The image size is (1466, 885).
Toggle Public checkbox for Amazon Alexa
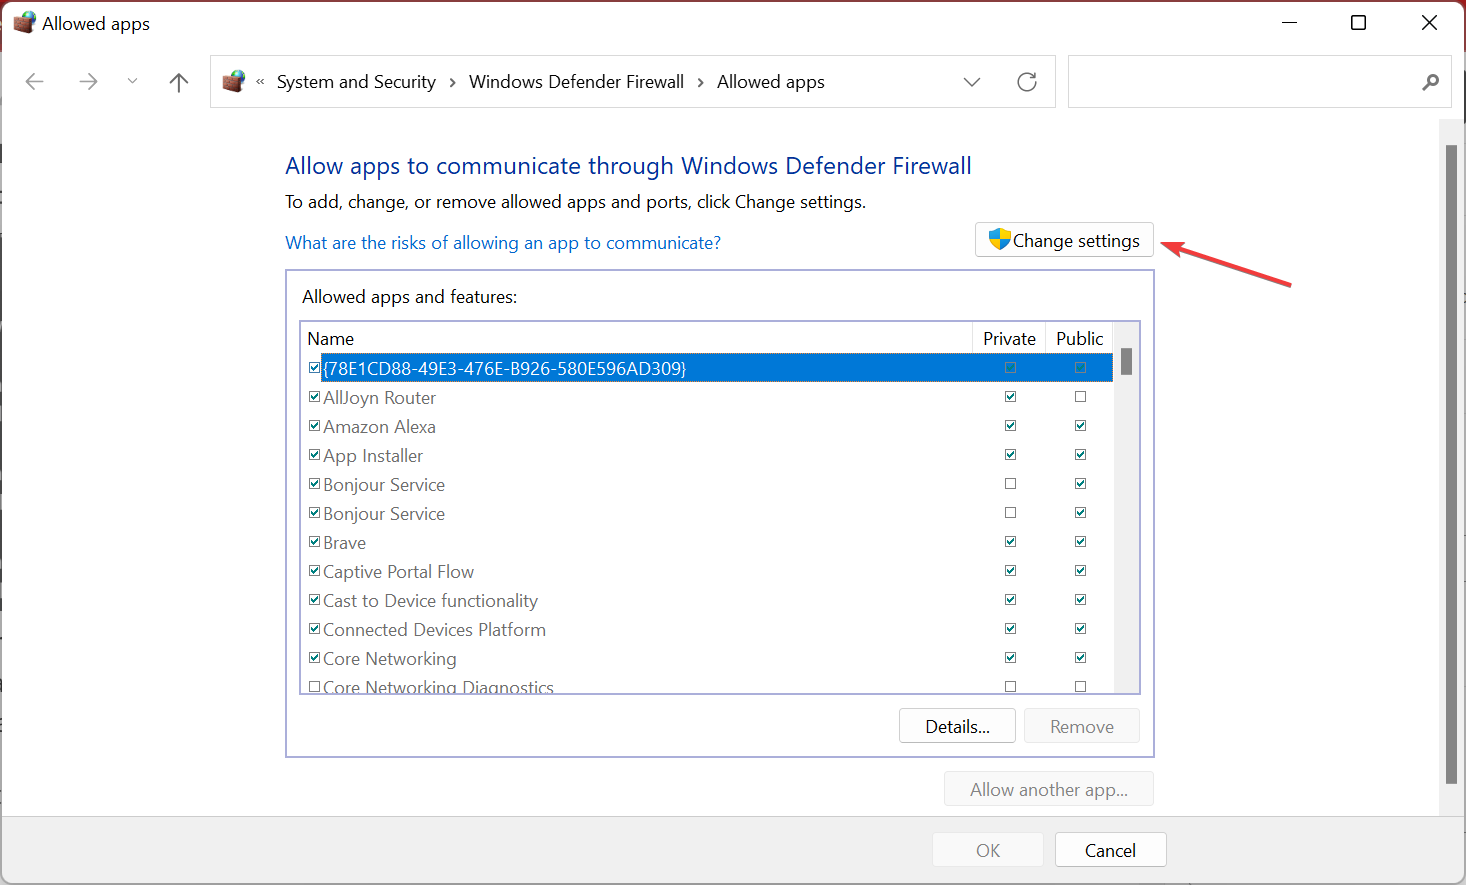(1080, 426)
